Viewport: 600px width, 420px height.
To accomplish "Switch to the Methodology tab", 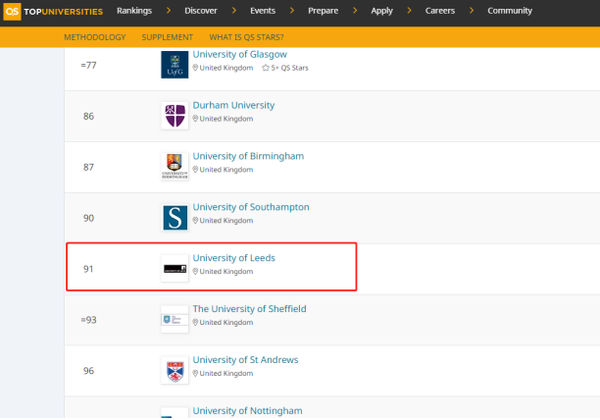I will 95,37.
